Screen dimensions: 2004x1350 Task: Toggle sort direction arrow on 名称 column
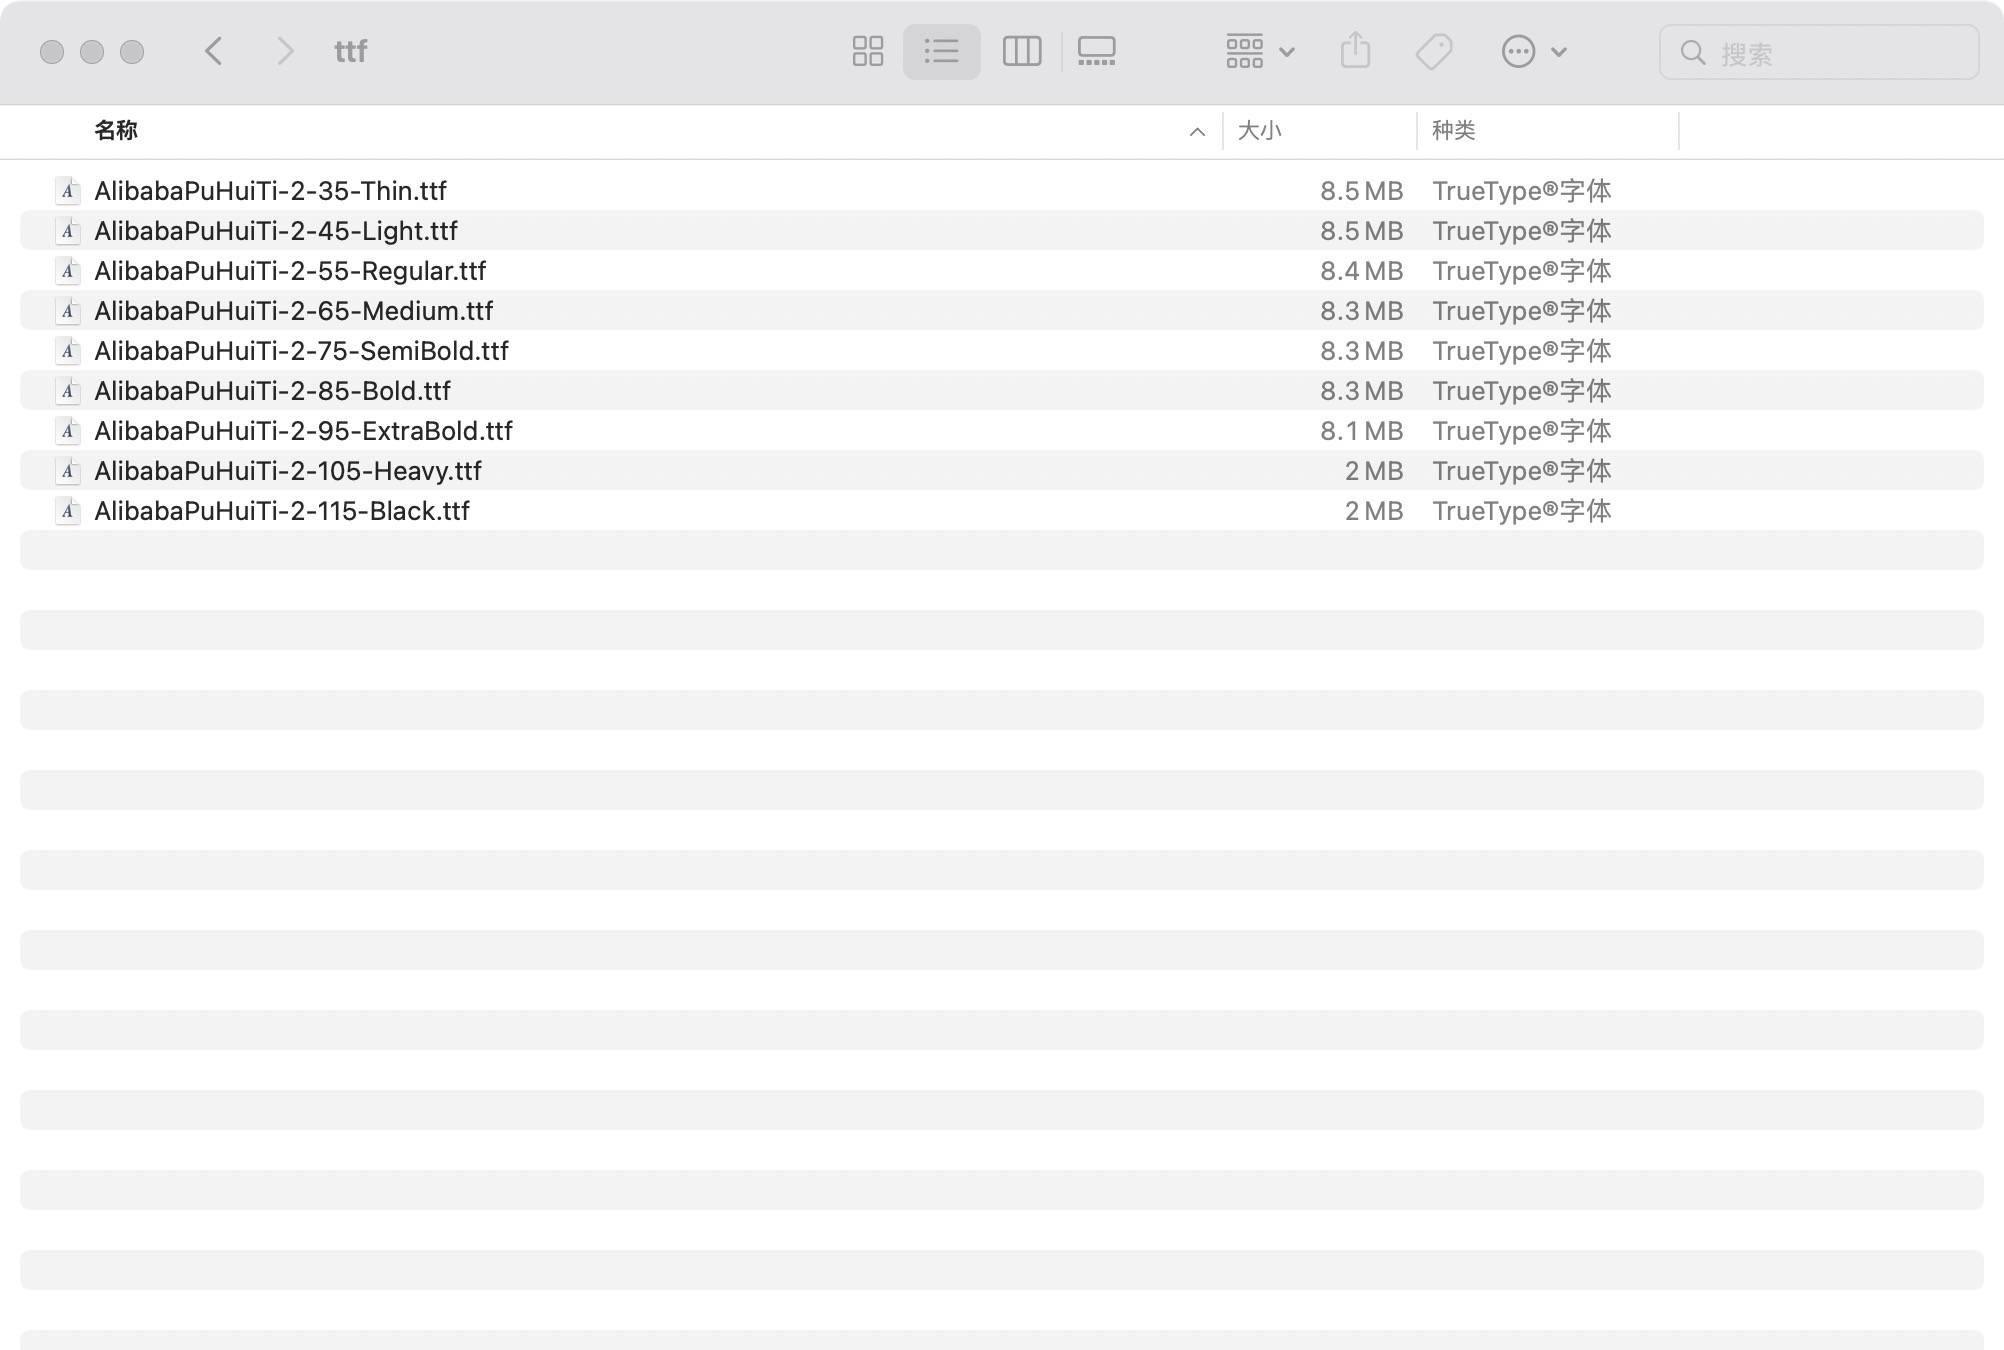pyautogui.click(x=1197, y=132)
